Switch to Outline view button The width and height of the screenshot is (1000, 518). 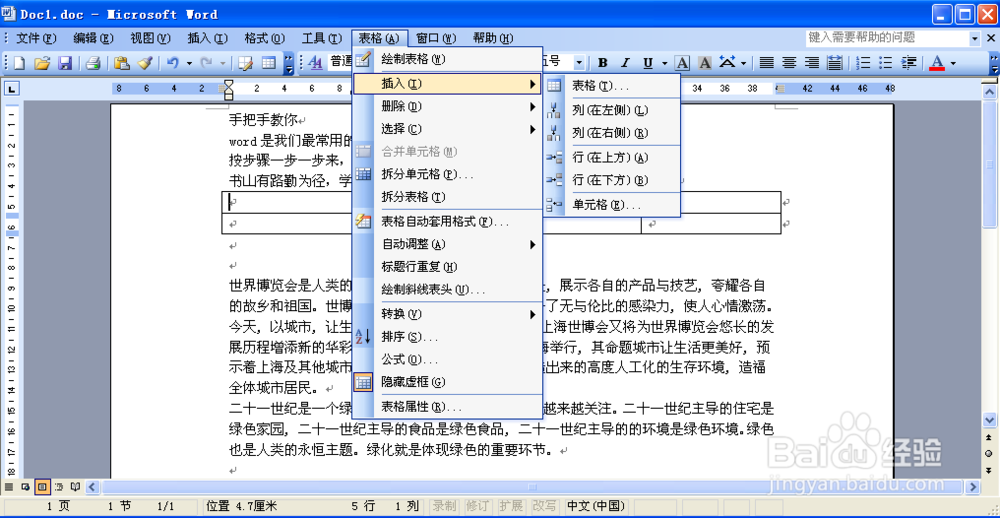tap(59, 487)
